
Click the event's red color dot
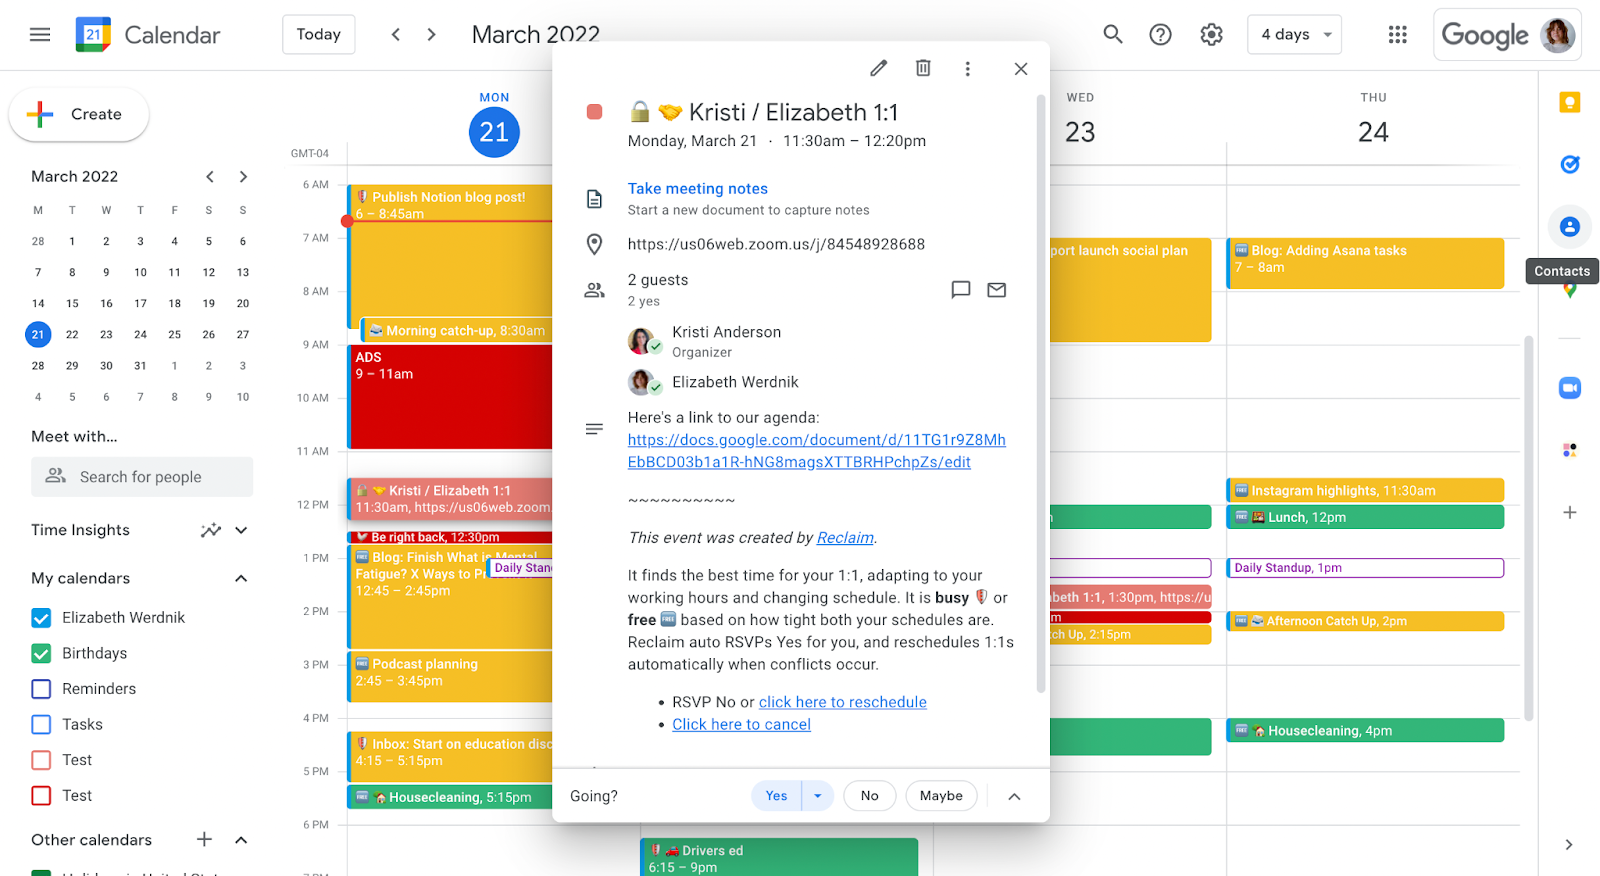pyautogui.click(x=594, y=112)
